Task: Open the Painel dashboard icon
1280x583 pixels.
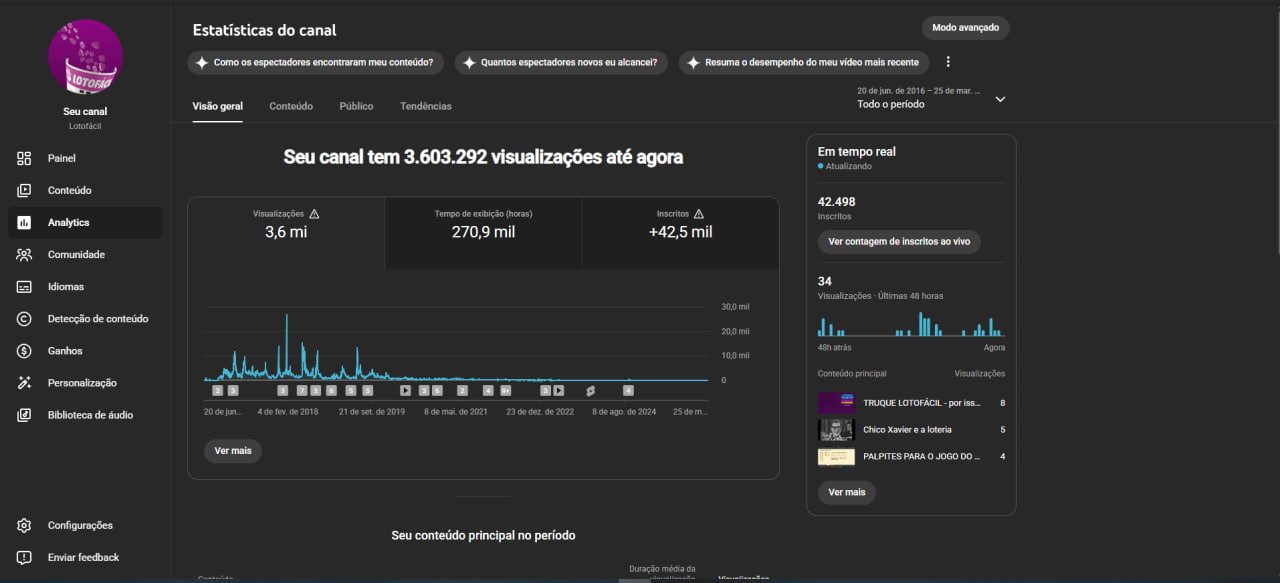Action: (24, 158)
